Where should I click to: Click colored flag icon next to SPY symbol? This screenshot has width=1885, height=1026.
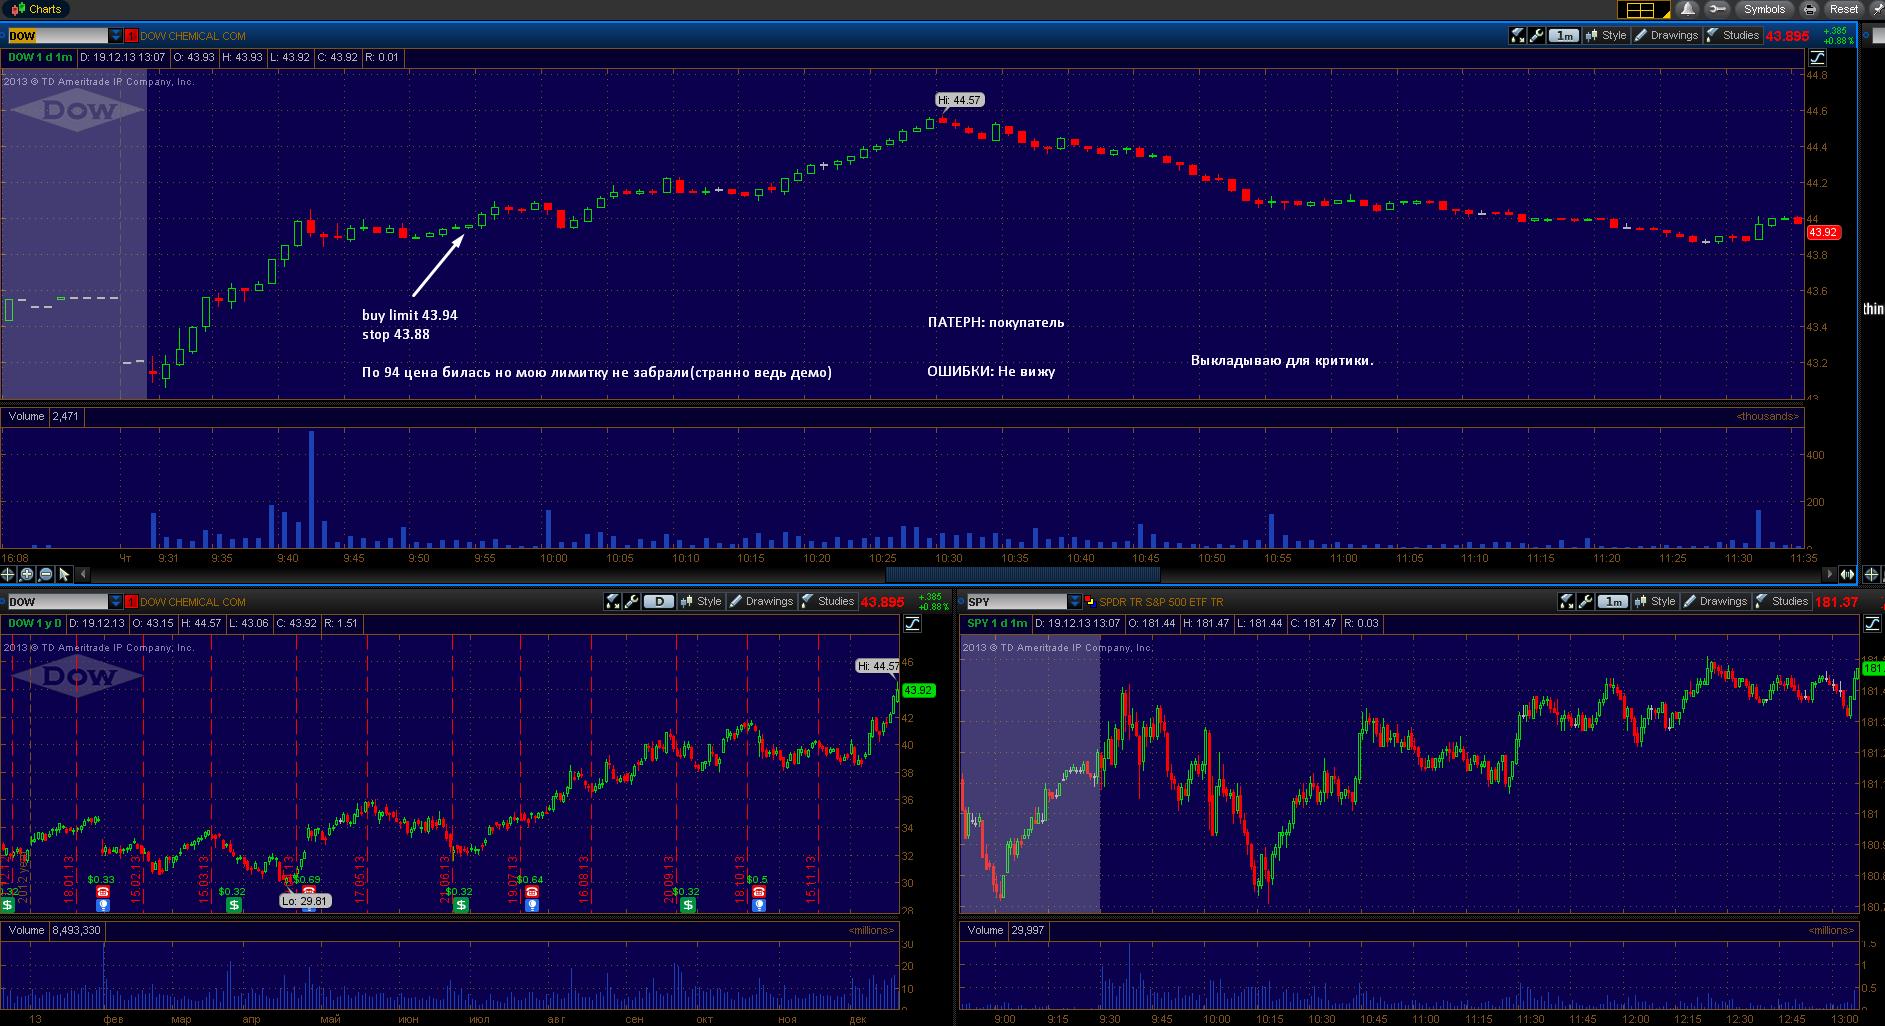pyautogui.click(x=1090, y=602)
